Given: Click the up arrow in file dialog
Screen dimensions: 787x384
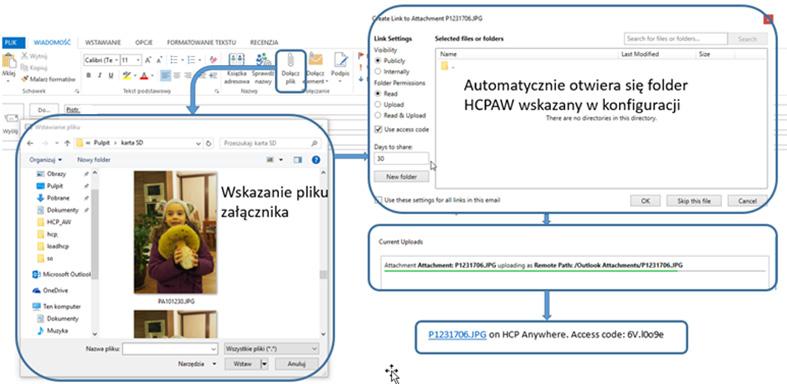Looking at the screenshot, I should pyautogui.click(x=67, y=143).
